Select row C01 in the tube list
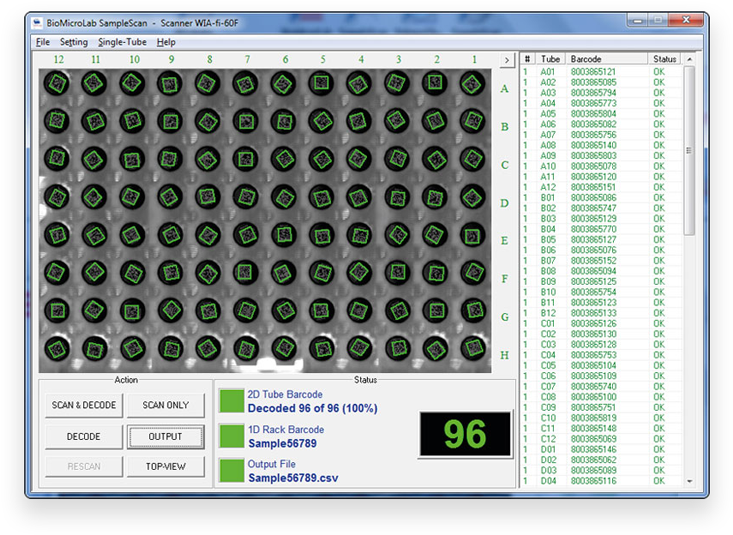 pyautogui.click(x=601, y=324)
